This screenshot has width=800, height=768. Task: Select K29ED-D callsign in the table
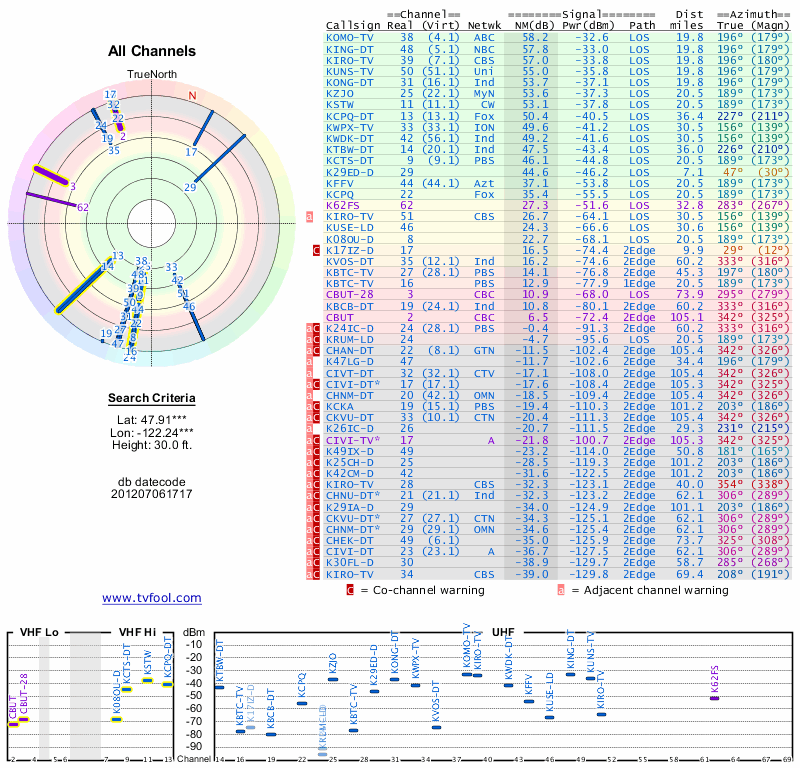pos(349,172)
